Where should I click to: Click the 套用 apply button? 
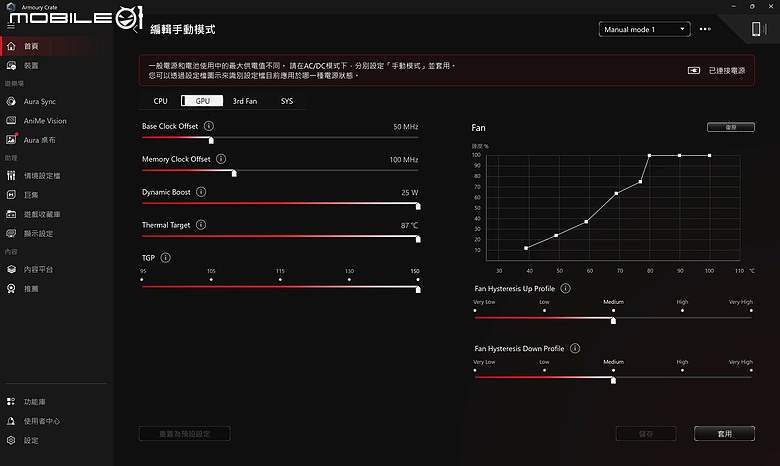[724, 434]
